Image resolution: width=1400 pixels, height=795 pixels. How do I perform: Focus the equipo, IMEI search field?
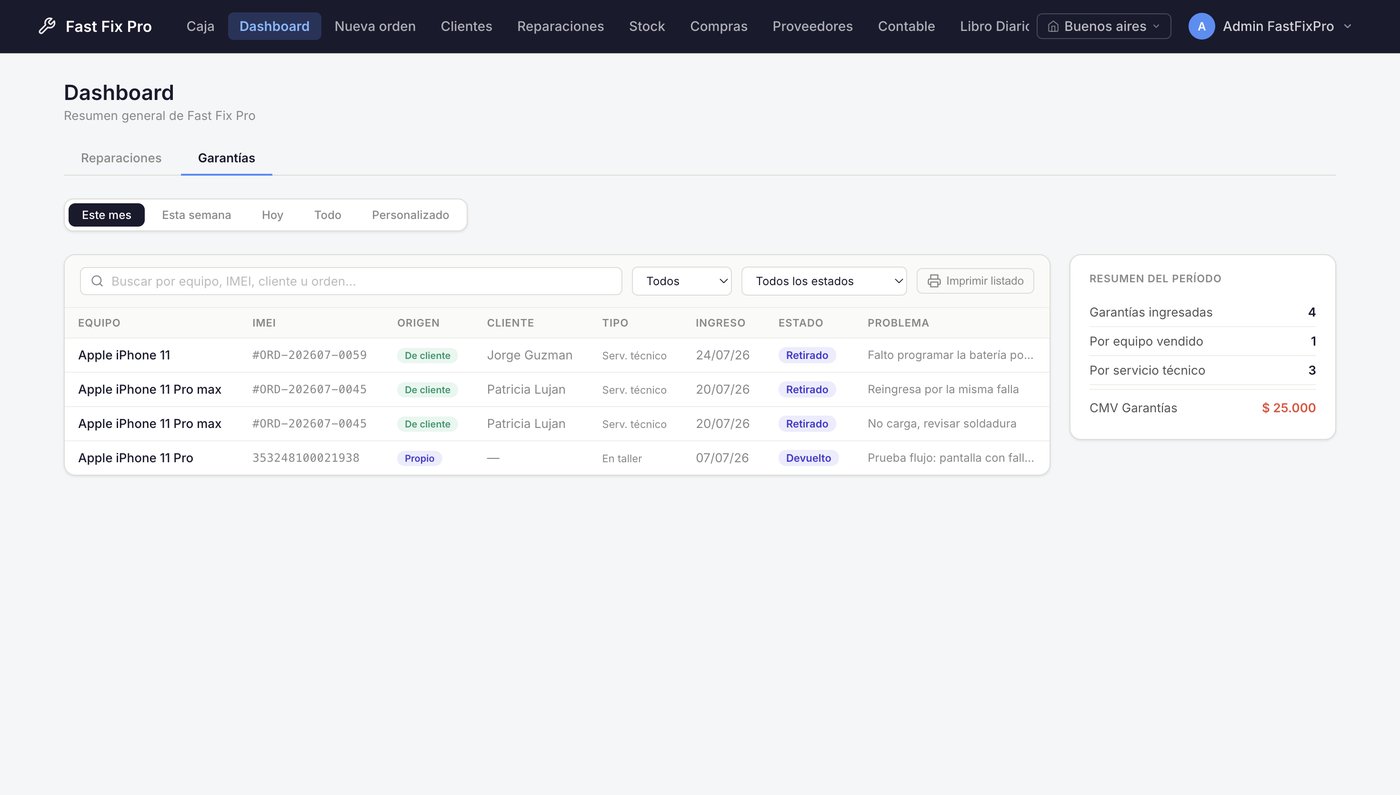coord(351,281)
